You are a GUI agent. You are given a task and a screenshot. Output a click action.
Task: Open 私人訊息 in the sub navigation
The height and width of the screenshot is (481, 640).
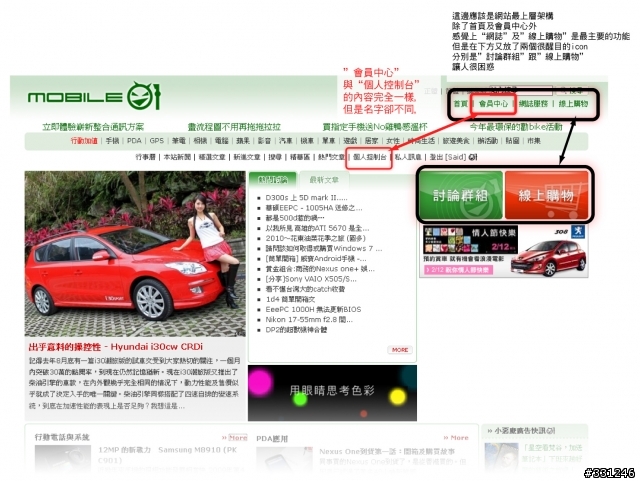[x=408, y=157]
